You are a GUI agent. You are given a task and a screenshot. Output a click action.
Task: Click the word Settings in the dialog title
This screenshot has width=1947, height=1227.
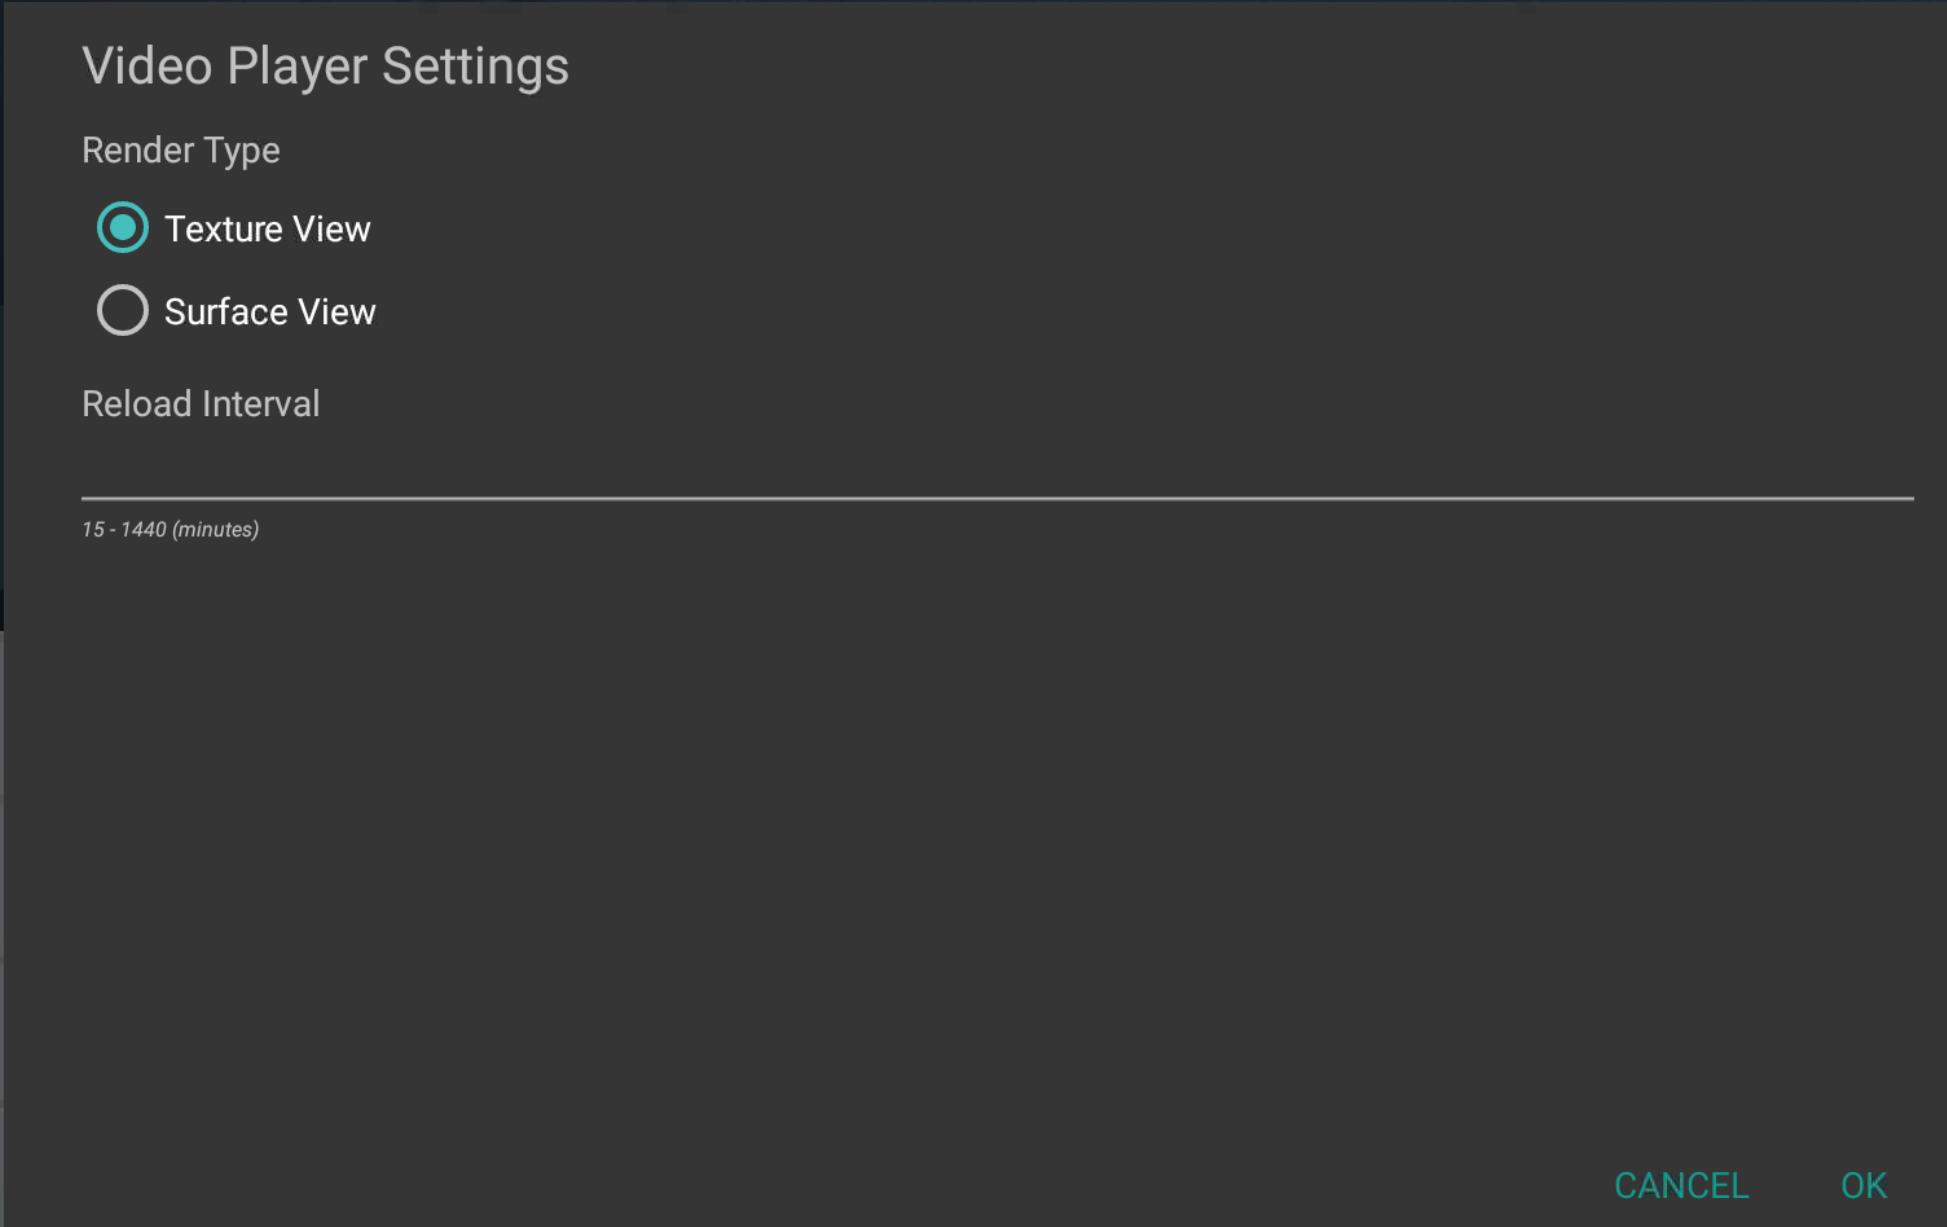[475, 66]
